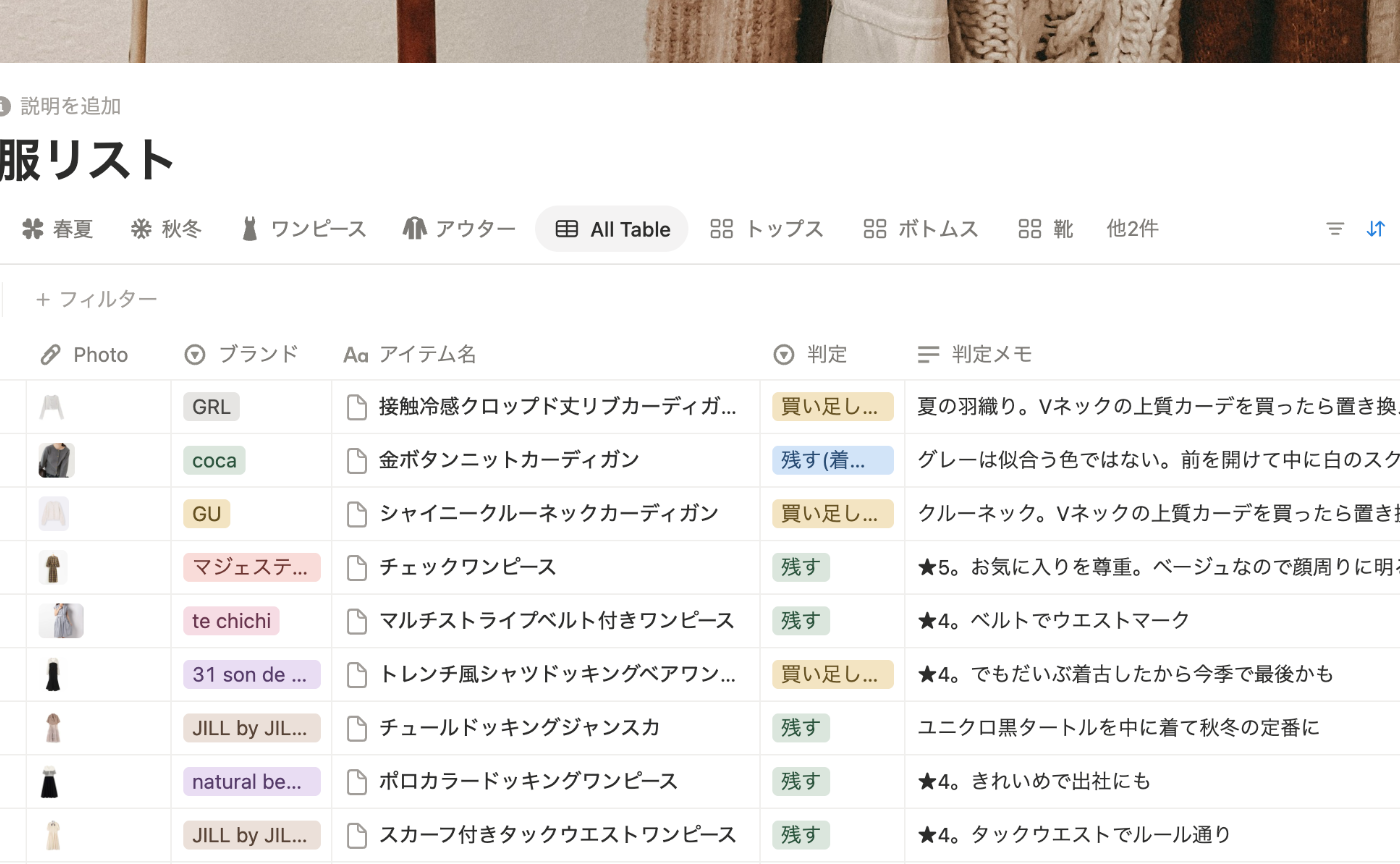1400x864 pixels.
Task: Click the te chichi brand tag
Action: tap(231, 621)
